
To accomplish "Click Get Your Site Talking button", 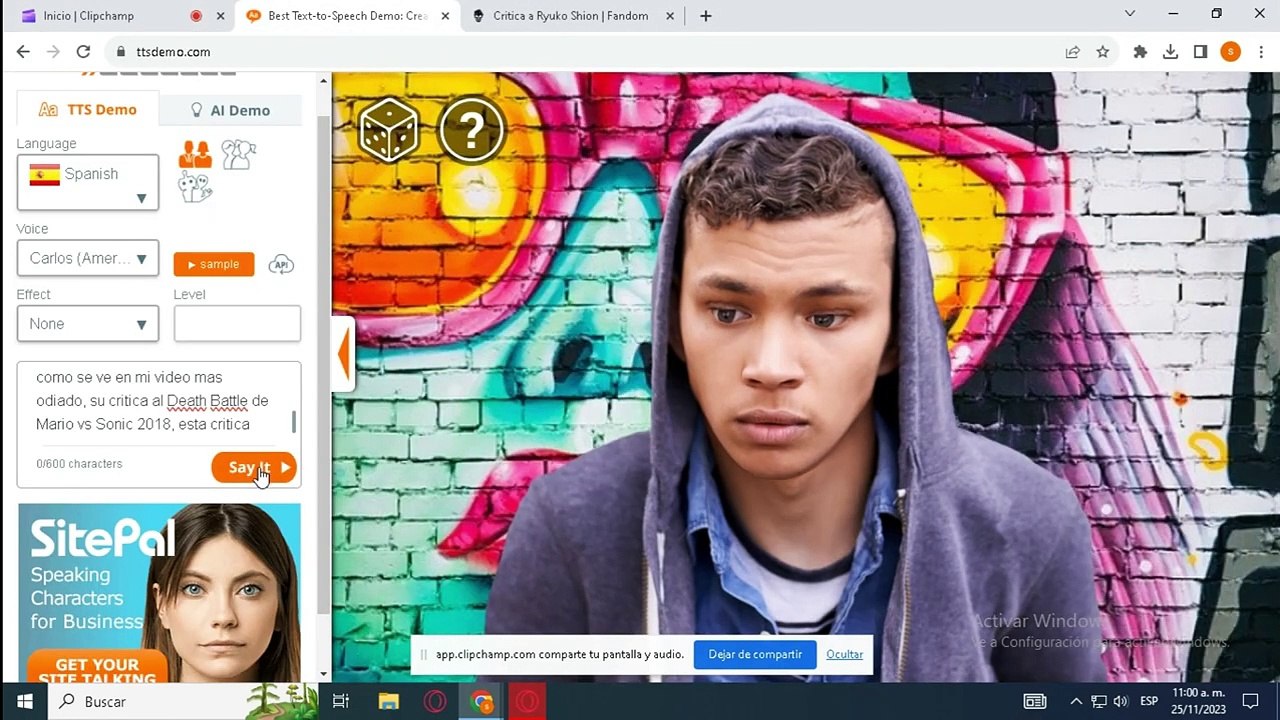I will tap(97, 668).
